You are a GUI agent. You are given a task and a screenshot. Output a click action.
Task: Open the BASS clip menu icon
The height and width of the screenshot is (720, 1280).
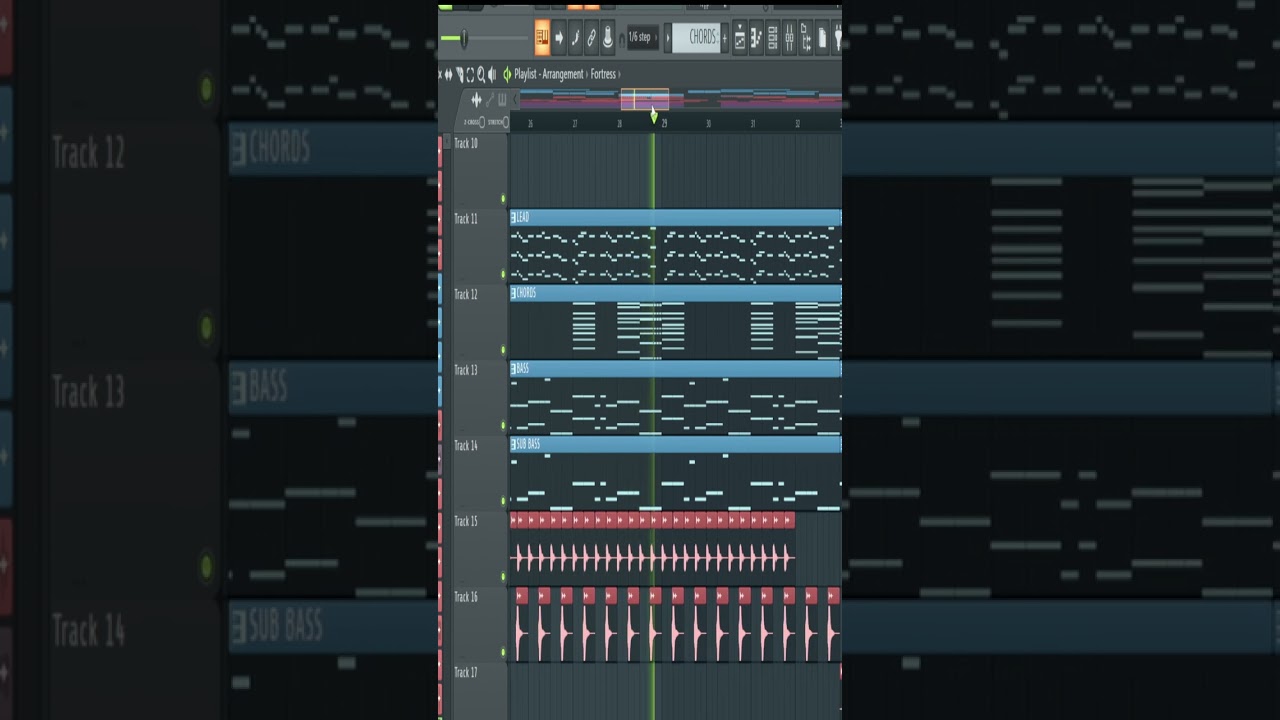pyautogui.click(x=514, y=369)
